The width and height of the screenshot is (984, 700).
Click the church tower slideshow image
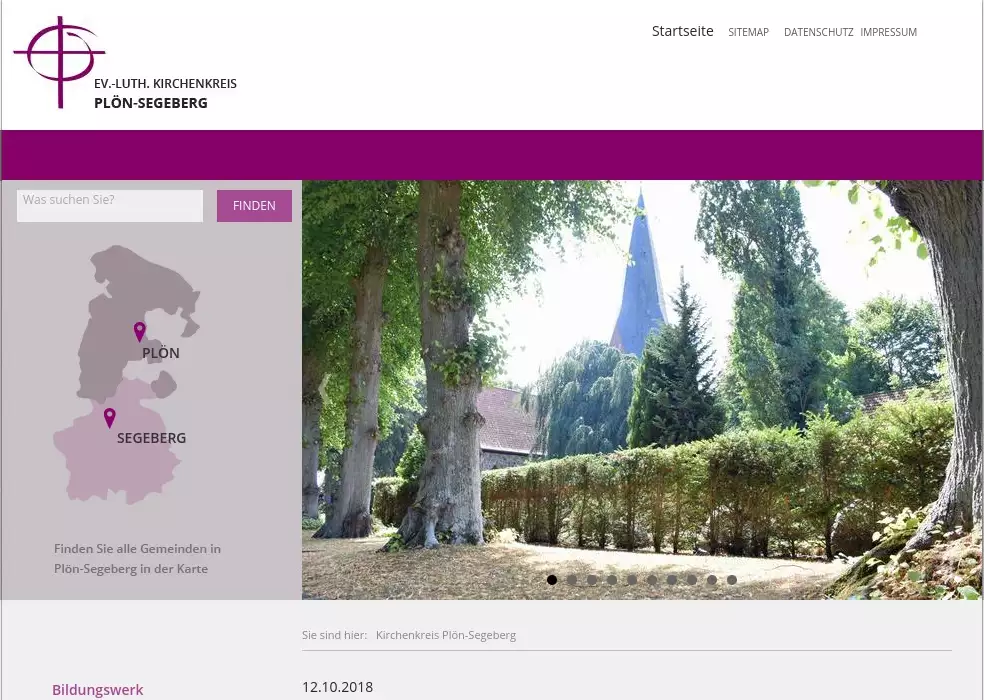640,390
